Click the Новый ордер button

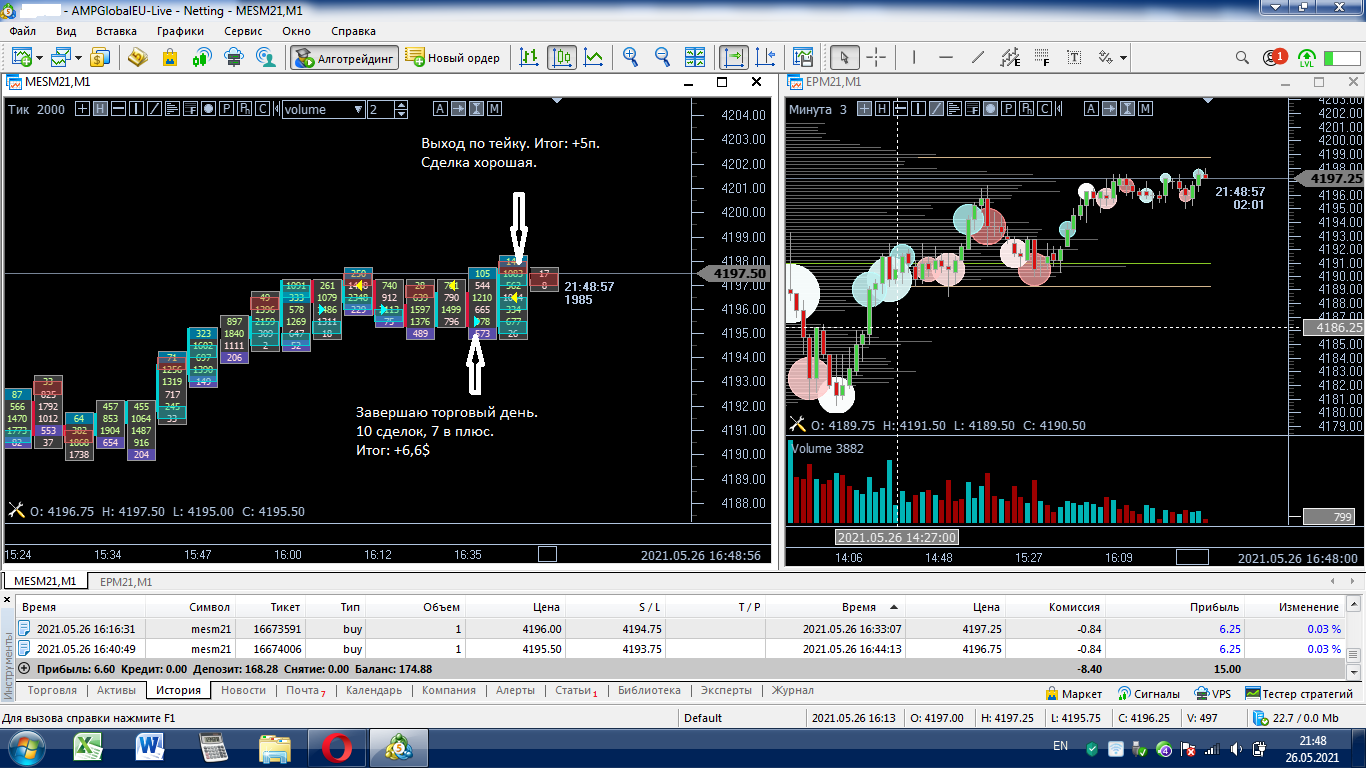454,57
